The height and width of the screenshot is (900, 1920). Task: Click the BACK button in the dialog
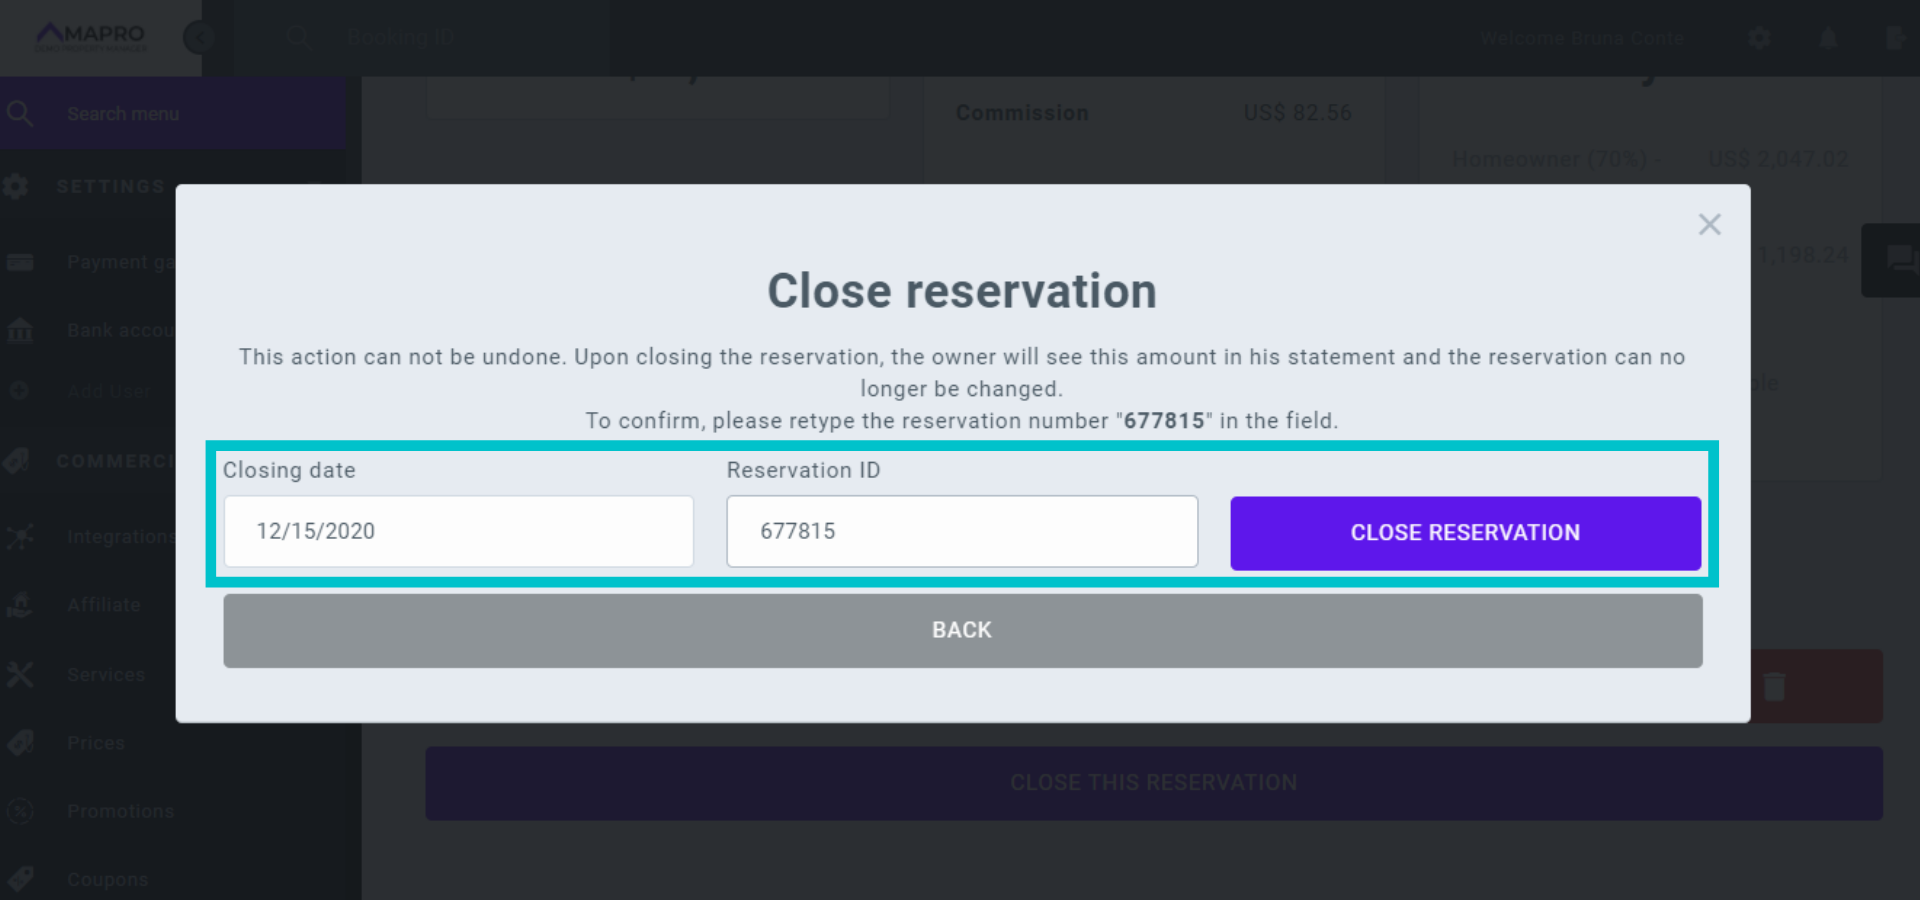coord(961,630)
